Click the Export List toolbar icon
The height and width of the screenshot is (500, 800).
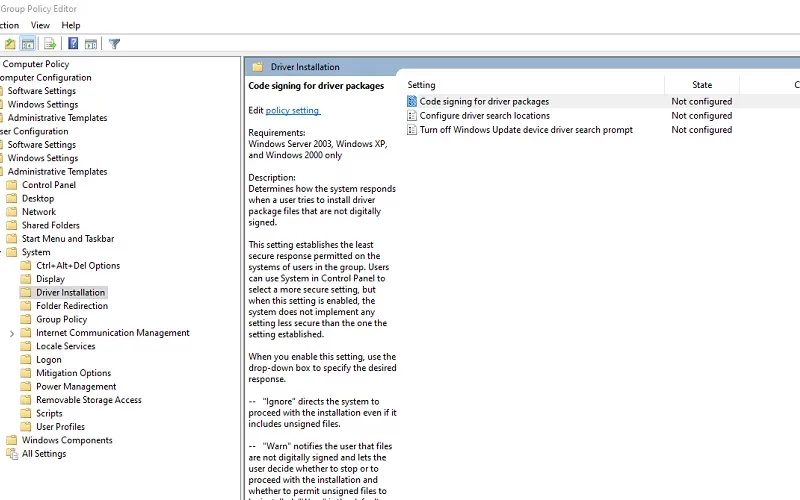(49, 44)
